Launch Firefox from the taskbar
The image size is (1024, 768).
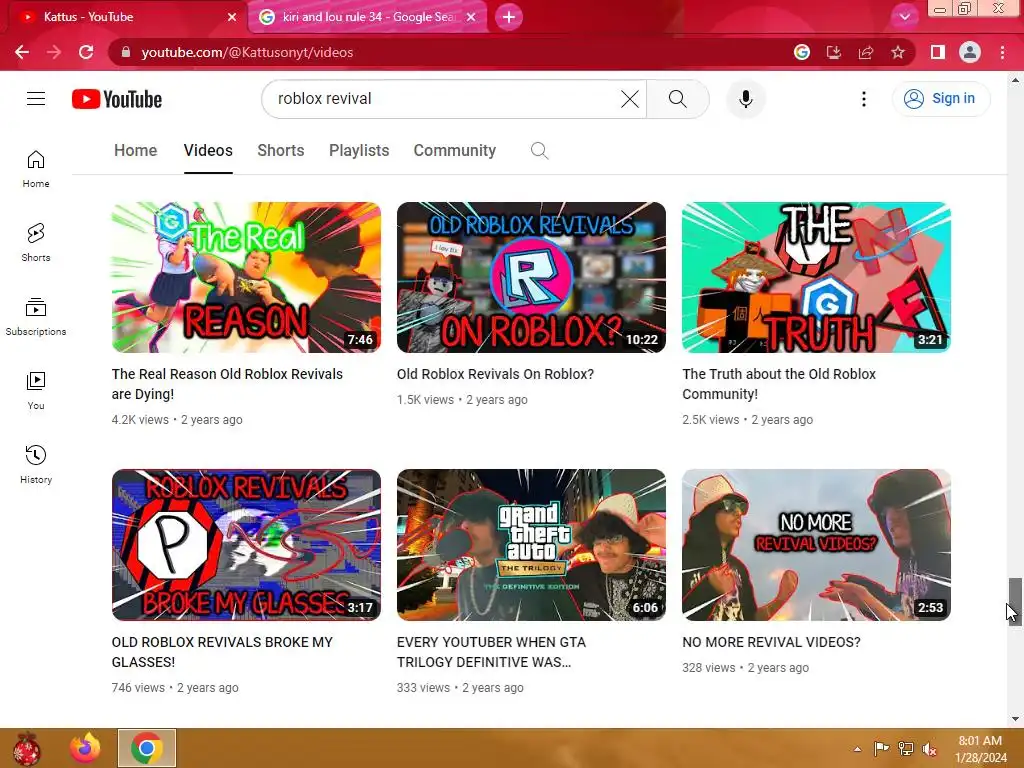[x=86, y=748]
